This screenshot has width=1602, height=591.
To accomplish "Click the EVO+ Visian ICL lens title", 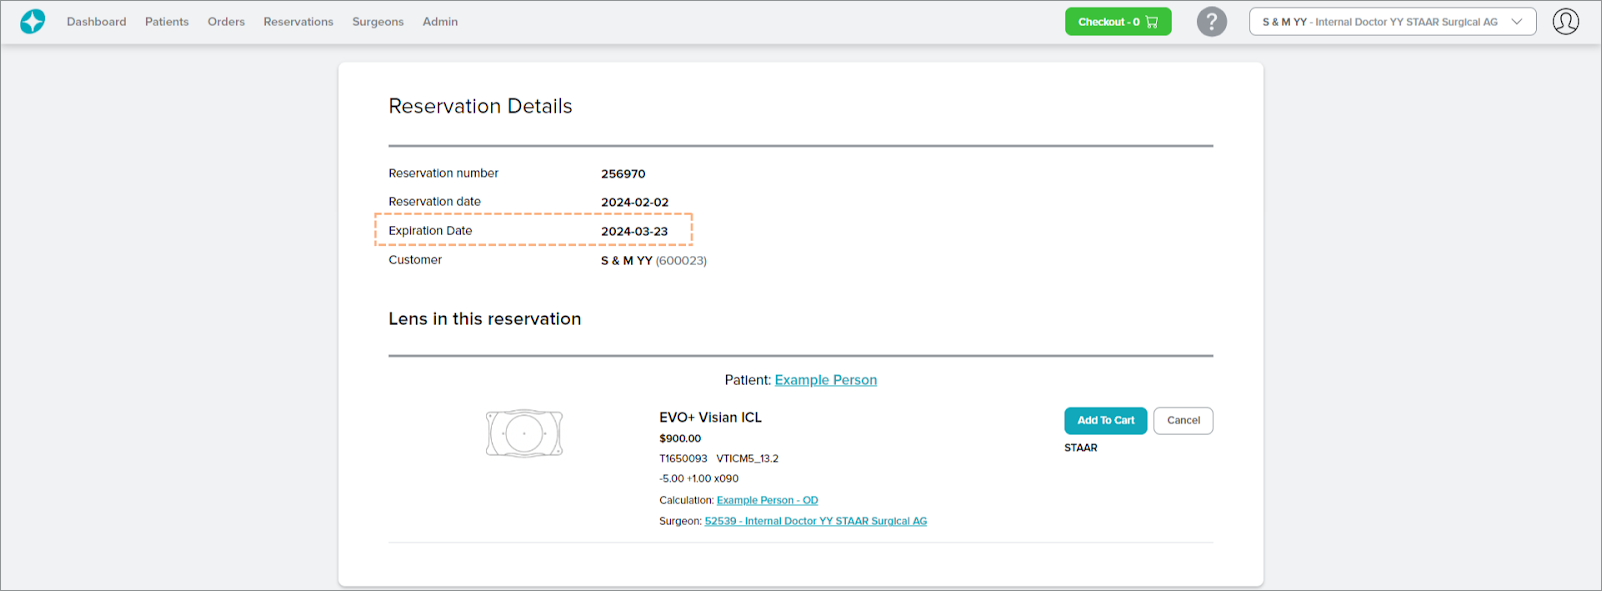I will click(710, 417).
